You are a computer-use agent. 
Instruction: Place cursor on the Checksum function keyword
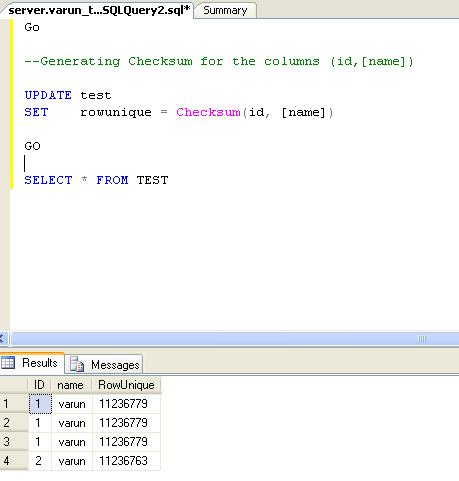[208, 112]
